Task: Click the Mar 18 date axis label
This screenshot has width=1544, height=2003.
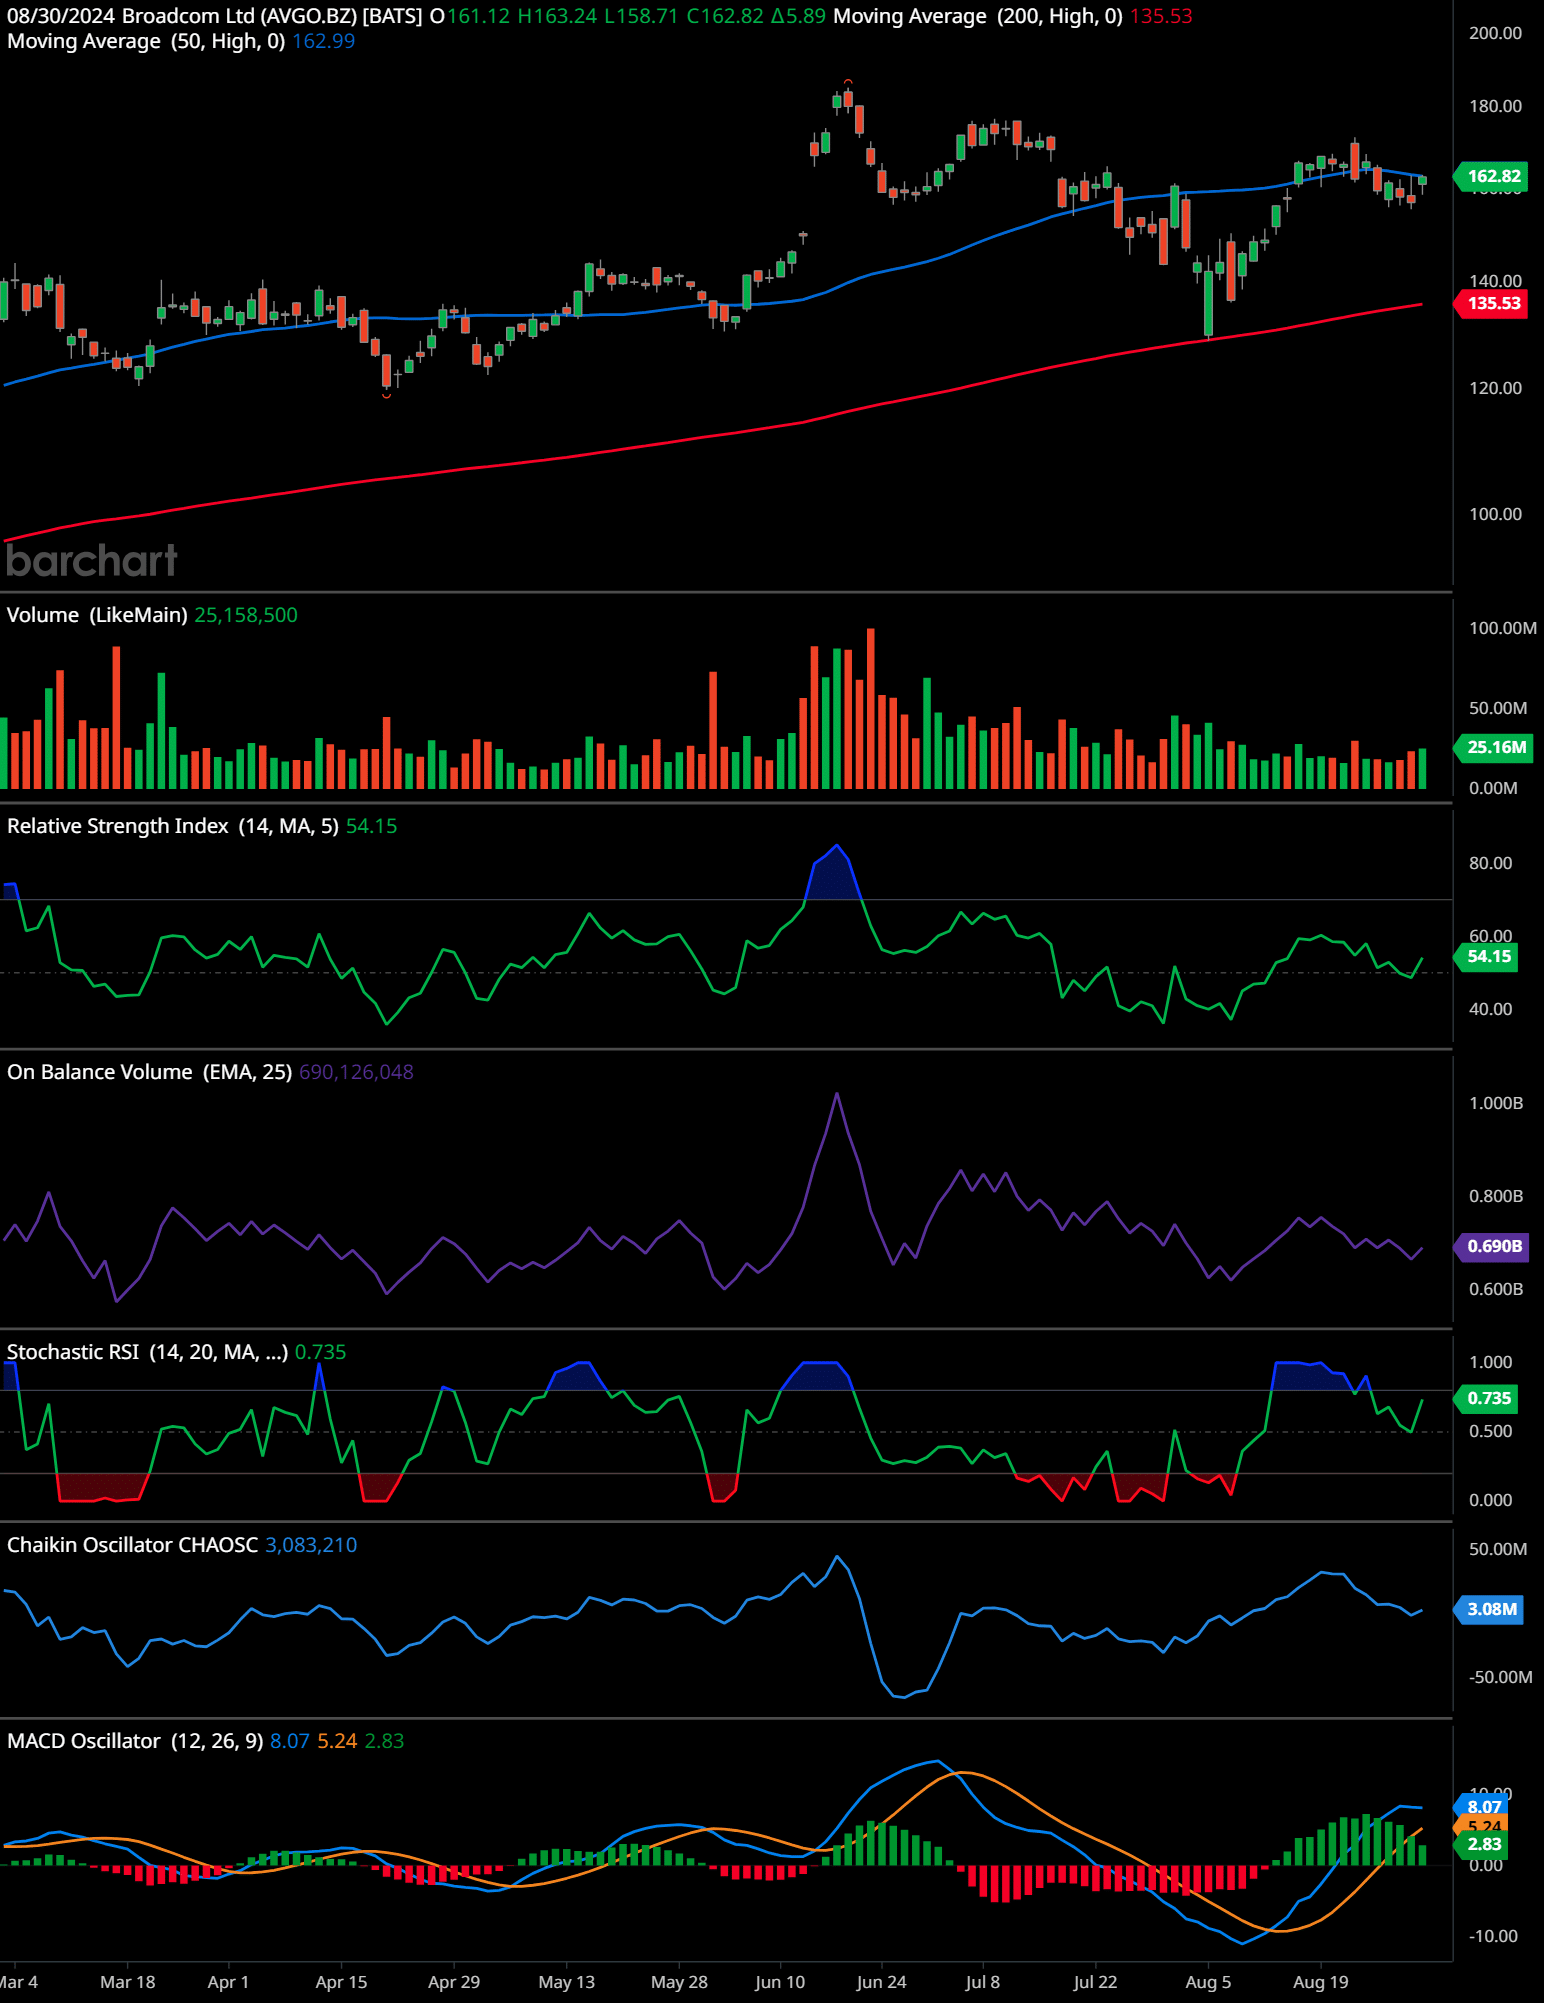Action: [128, 1982]
